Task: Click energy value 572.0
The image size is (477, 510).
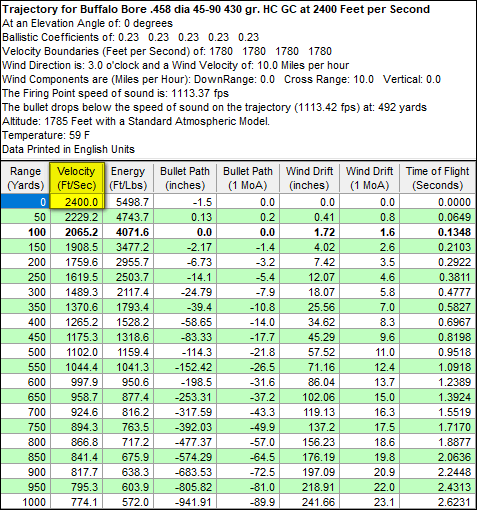Action: 128,502
